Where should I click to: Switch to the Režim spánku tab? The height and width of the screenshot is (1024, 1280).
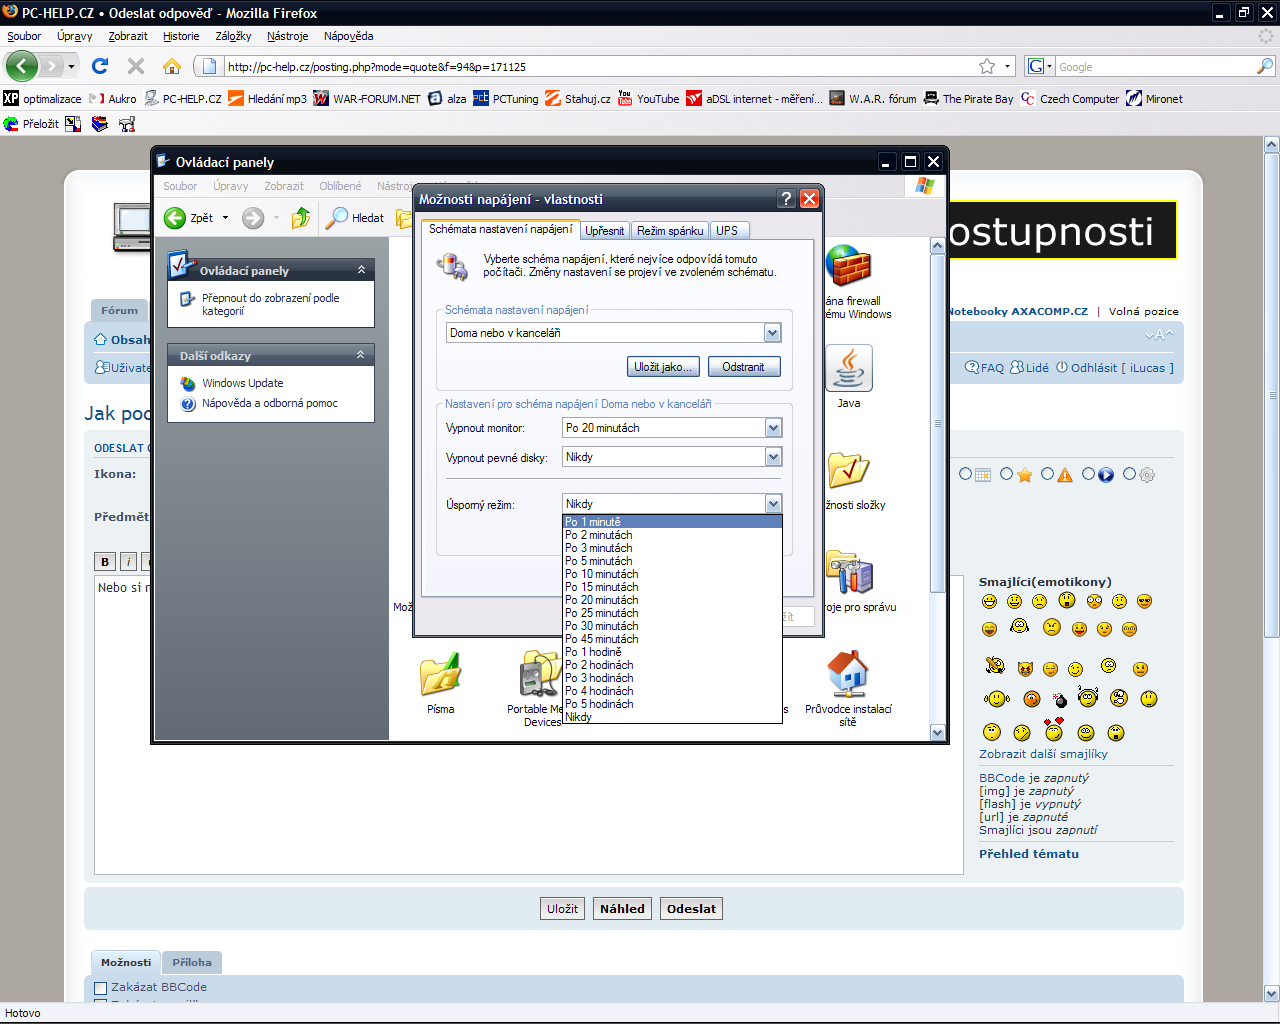point(670,230)
